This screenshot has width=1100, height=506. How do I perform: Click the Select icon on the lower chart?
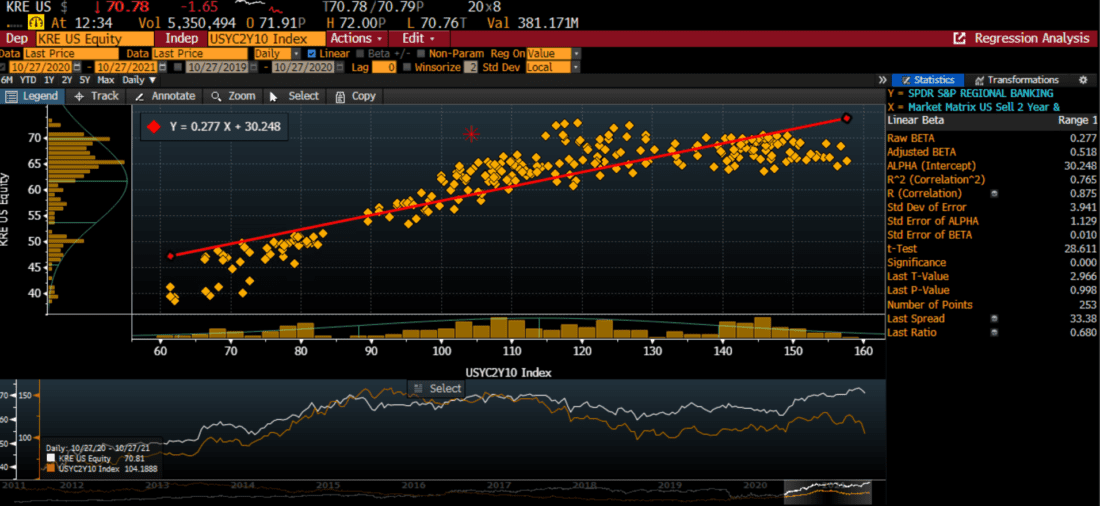pyautogui.click(x=417, y=388)
